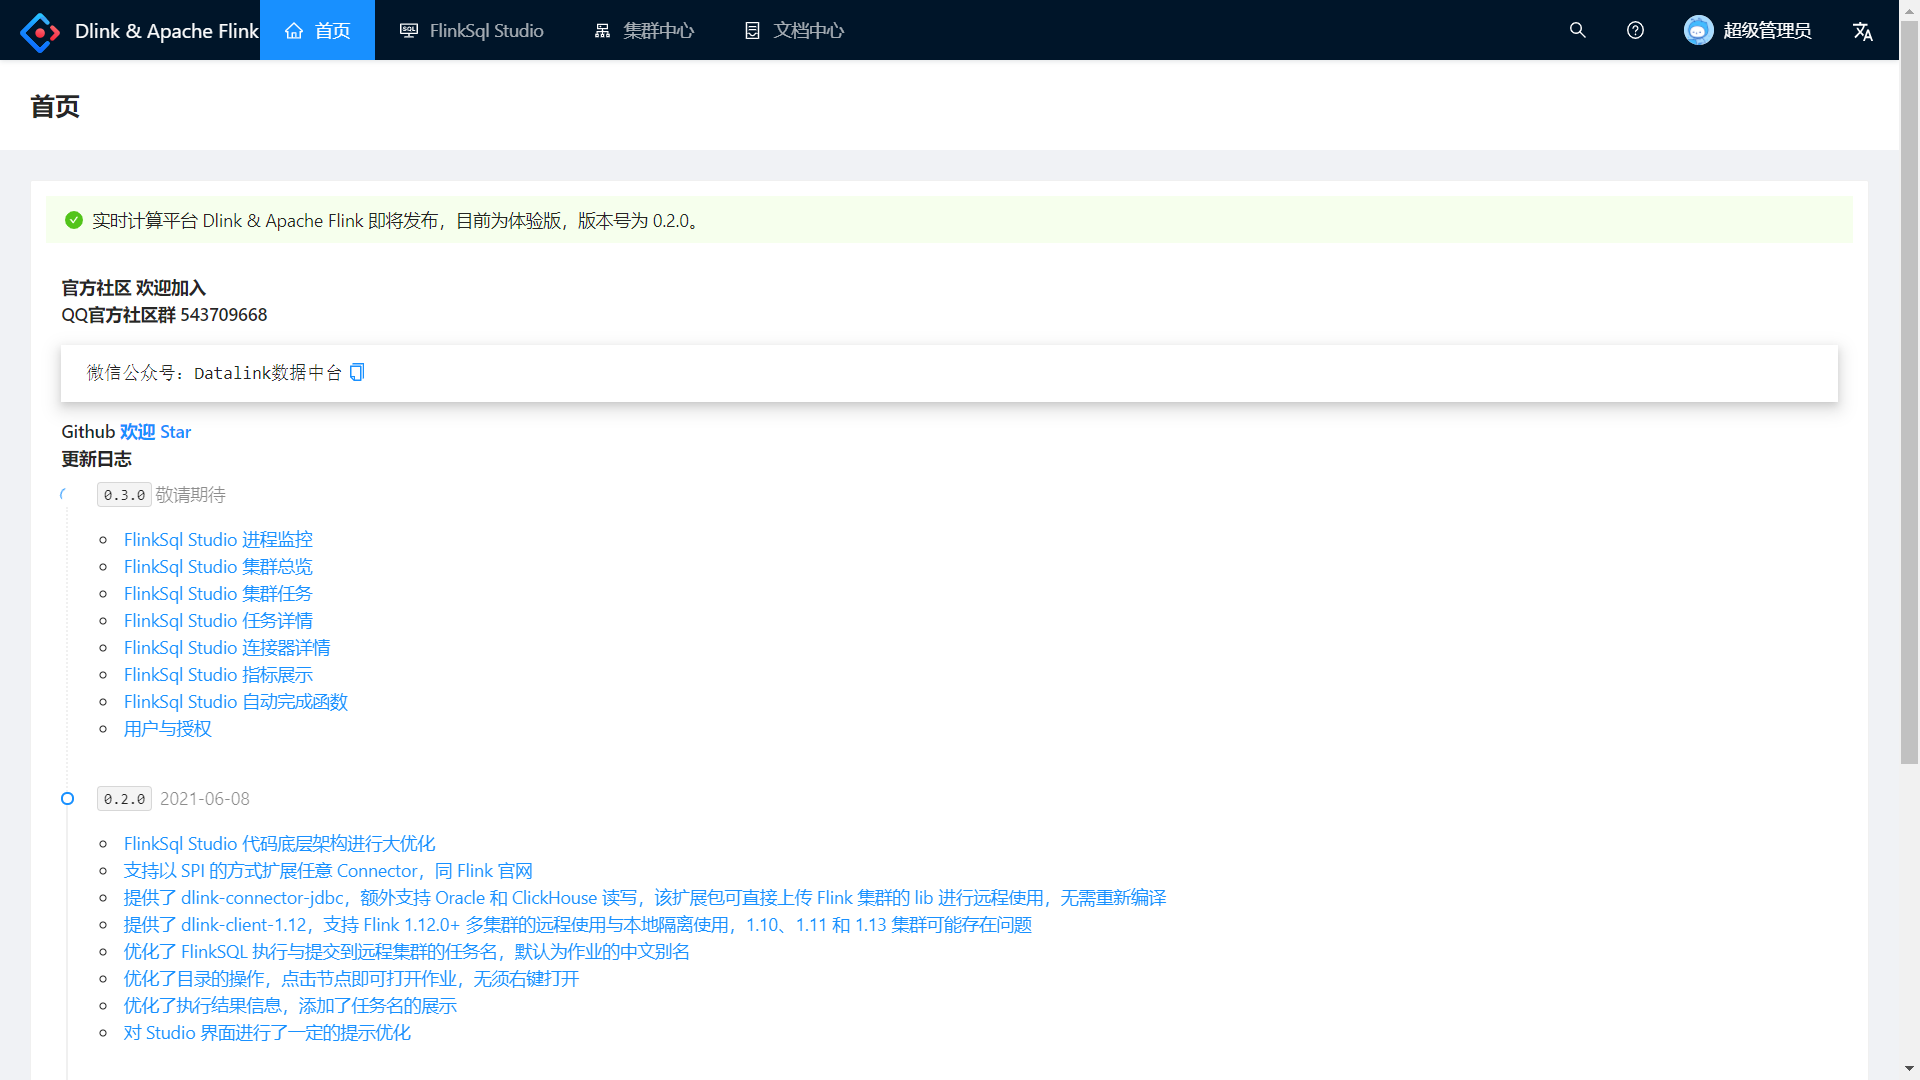Click the scrollbar down arrow
This screenshot has height=1080, width=1920.
pos(1909,1069)
